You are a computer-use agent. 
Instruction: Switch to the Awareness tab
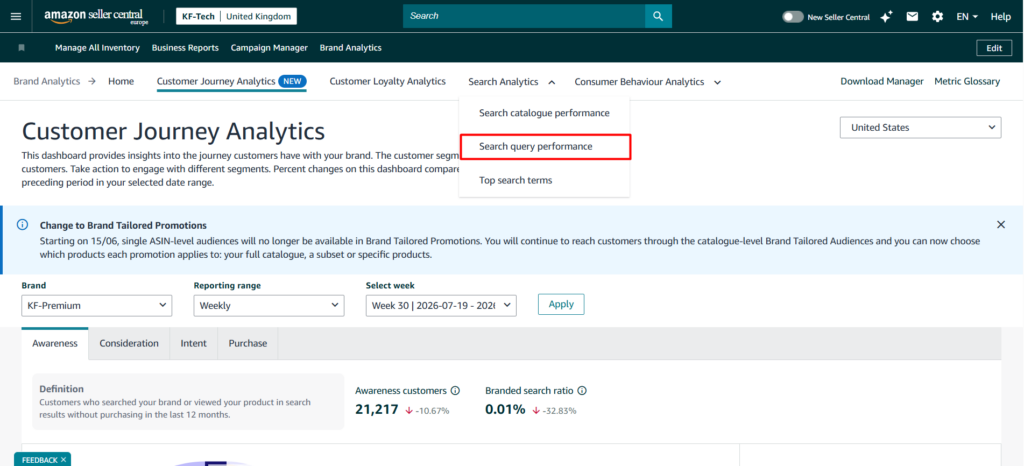coord(55,343)
